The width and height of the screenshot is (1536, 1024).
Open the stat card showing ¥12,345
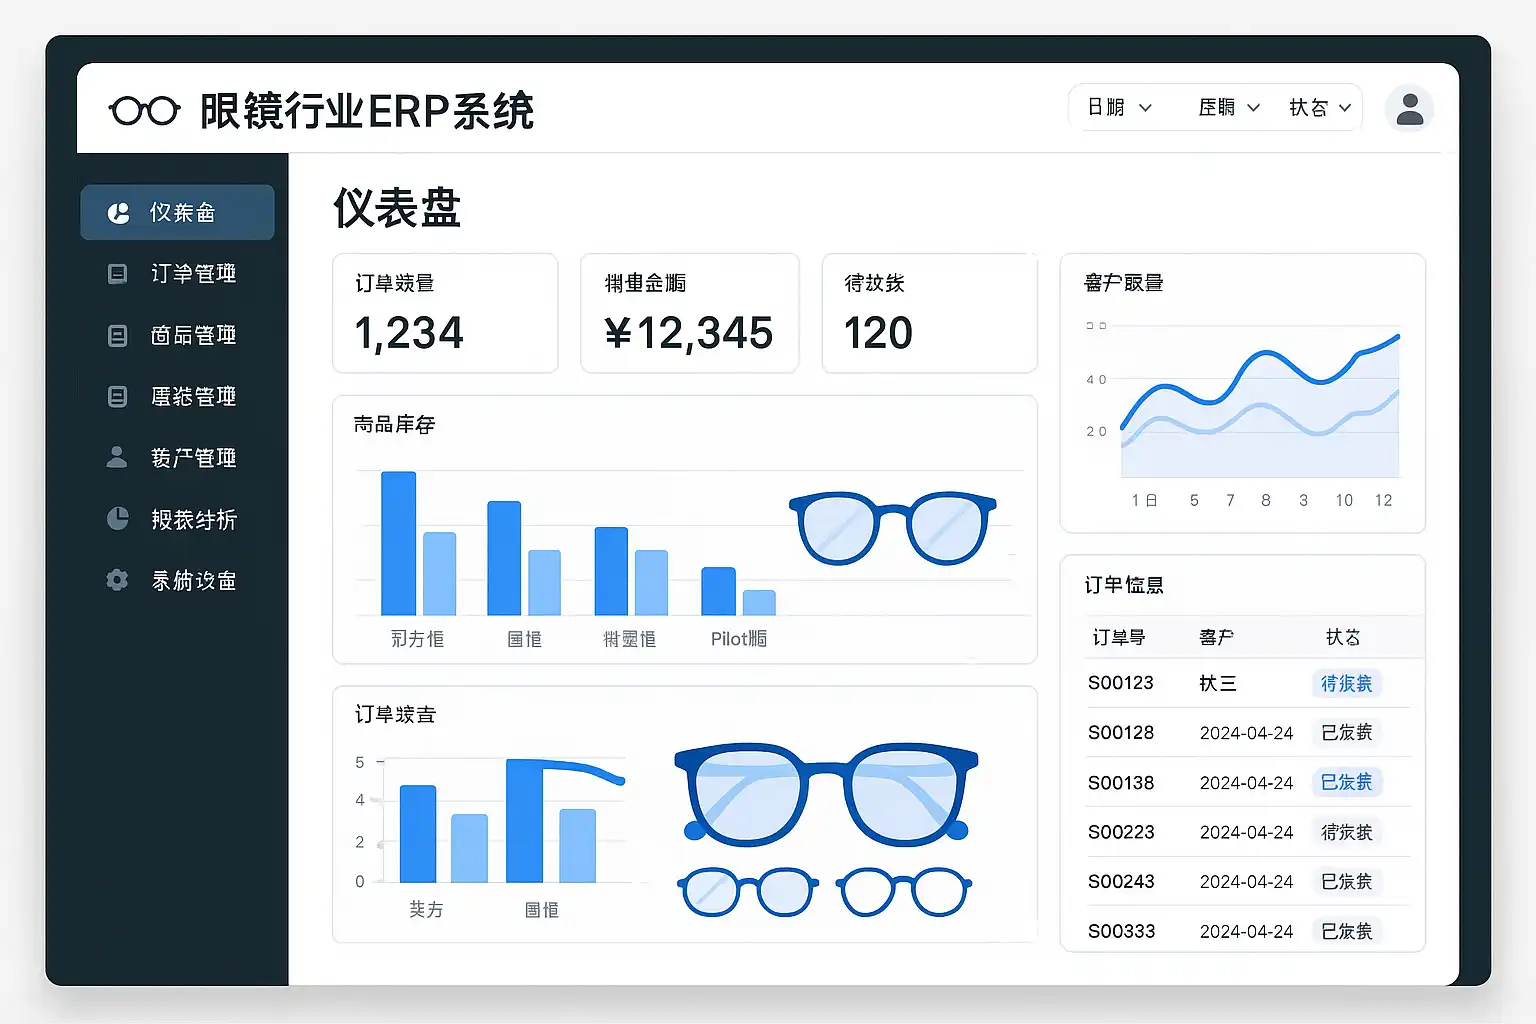pyautogui.click(x=690, y=313)
